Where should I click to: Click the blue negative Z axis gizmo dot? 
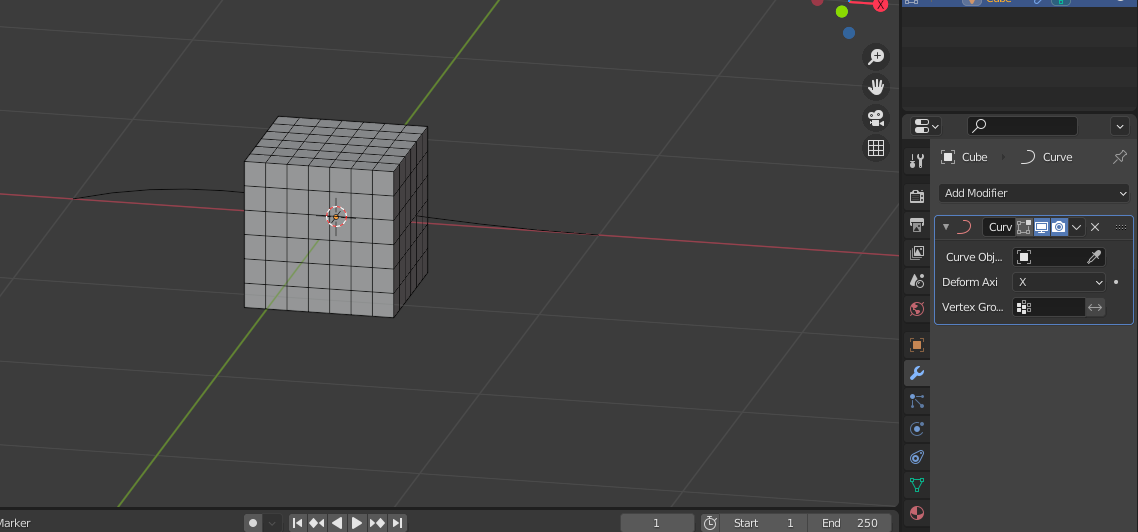coord(849,33)
